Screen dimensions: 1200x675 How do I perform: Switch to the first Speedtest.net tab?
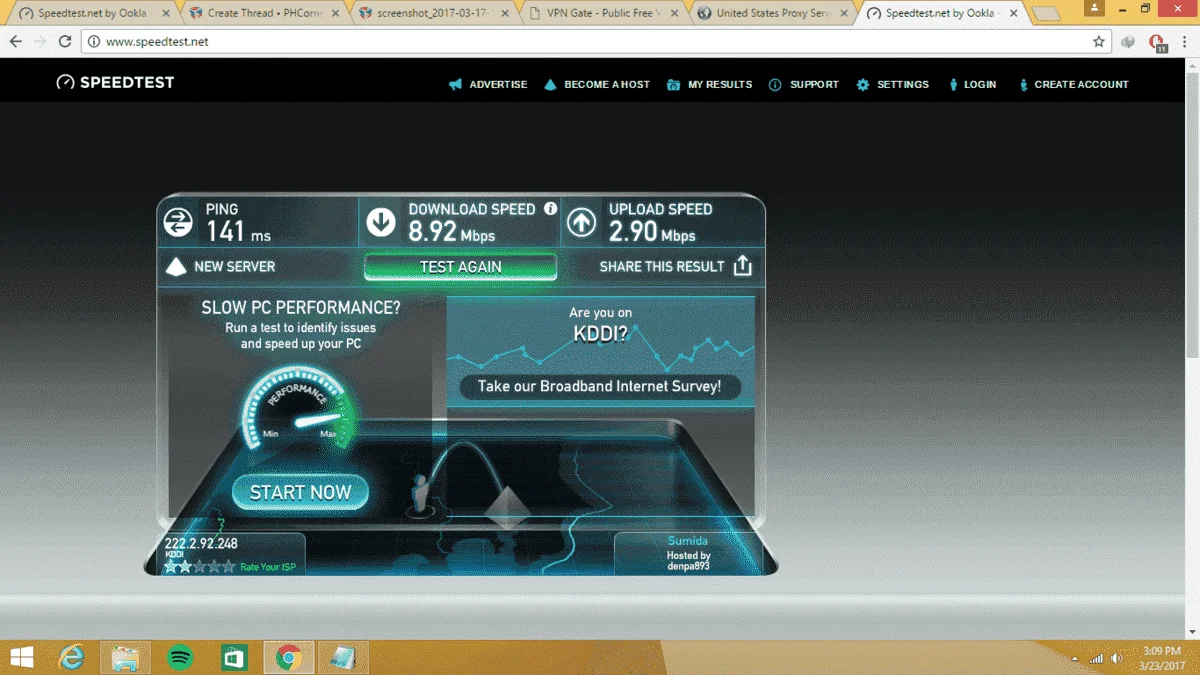click(x=92, y=14)
